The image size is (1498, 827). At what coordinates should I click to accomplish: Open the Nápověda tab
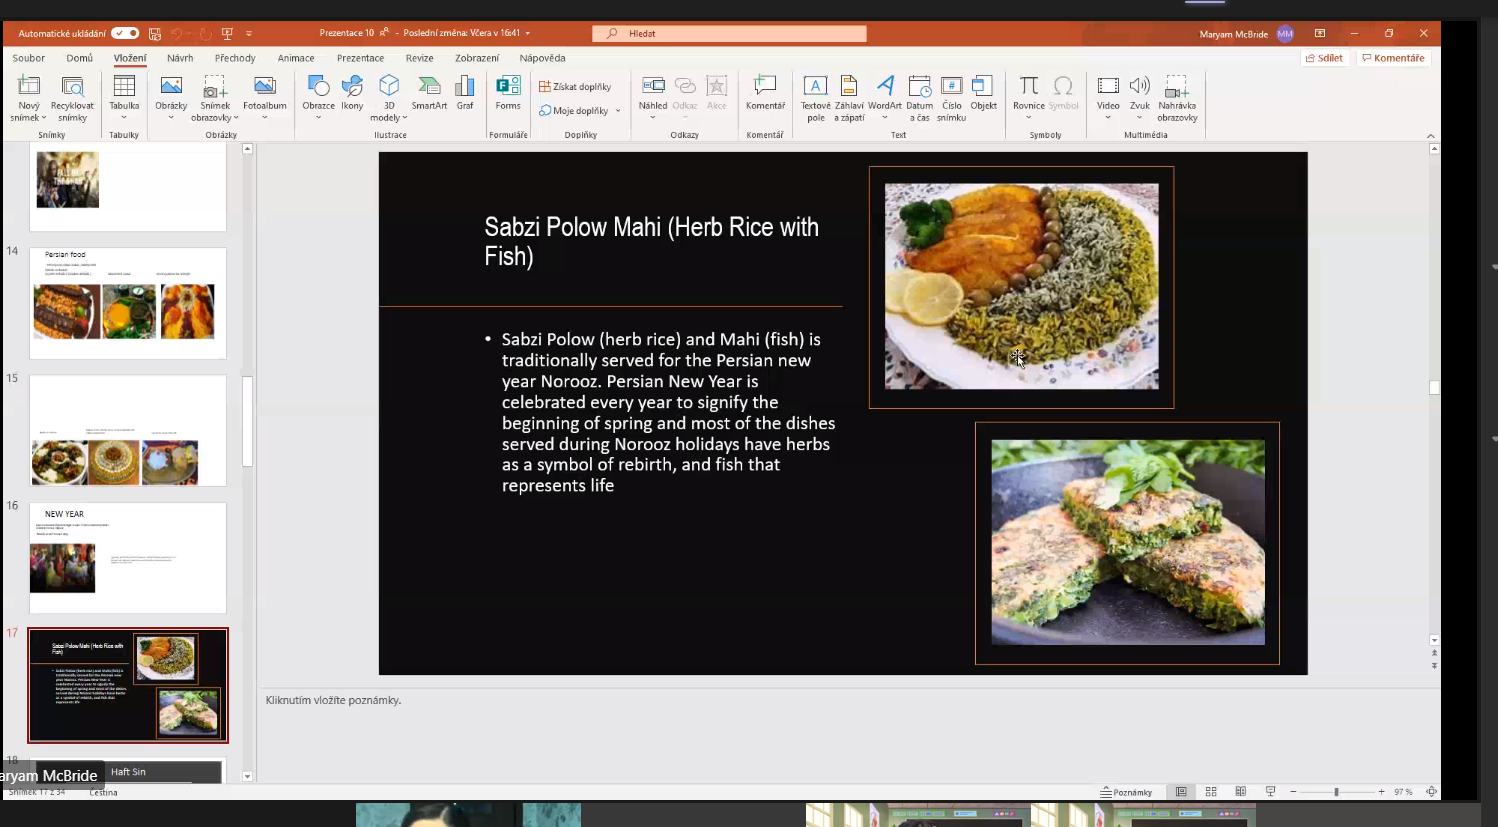pyautogui.click(x=542, y=58)
